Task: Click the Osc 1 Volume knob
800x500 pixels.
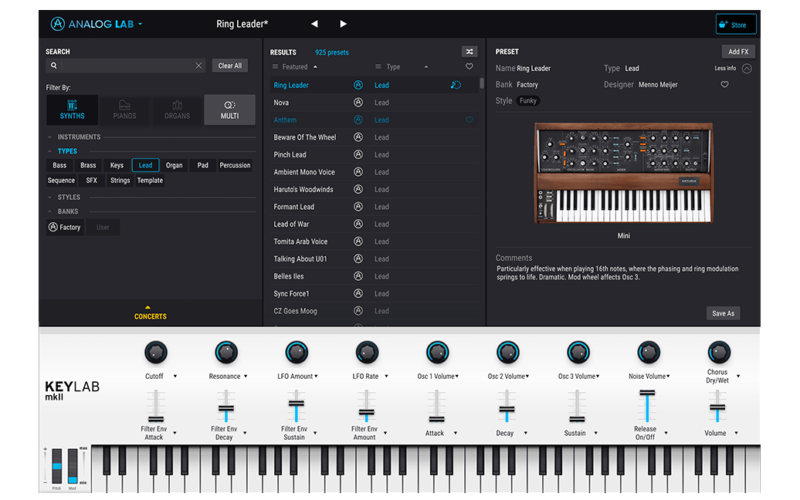Action: 437,353
